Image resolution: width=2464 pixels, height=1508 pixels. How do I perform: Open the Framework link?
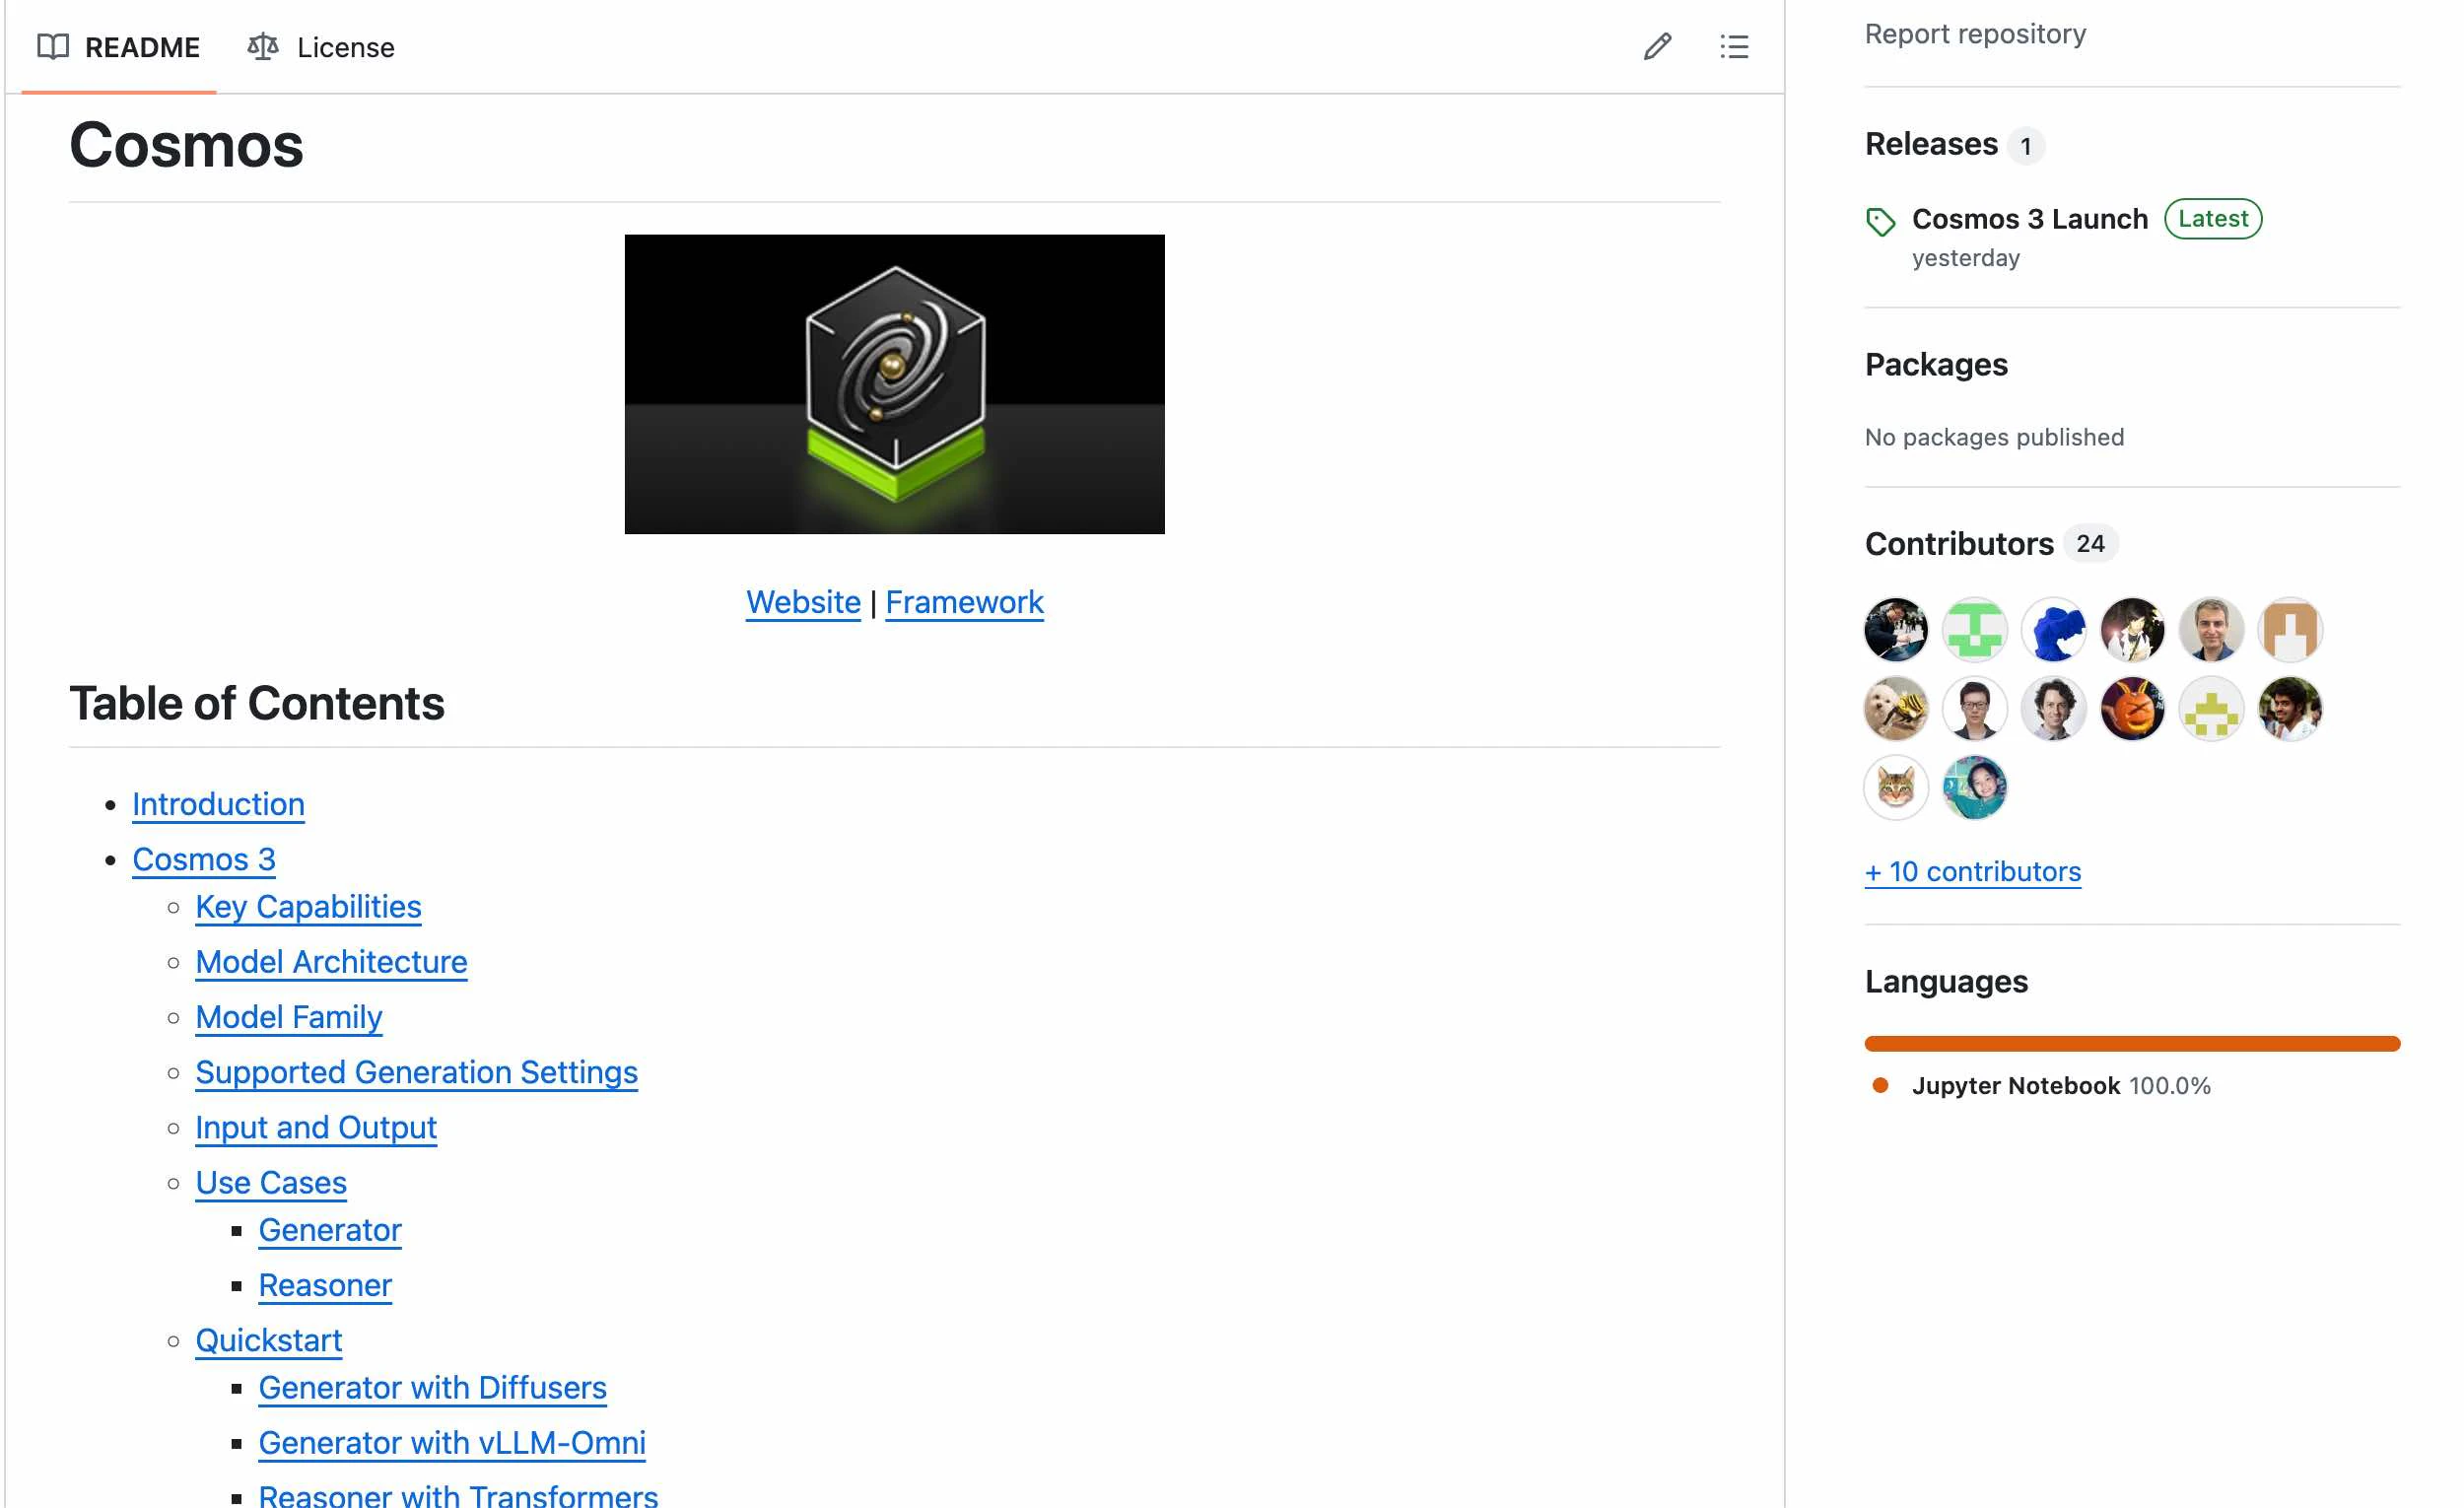(x=964, y=602)
